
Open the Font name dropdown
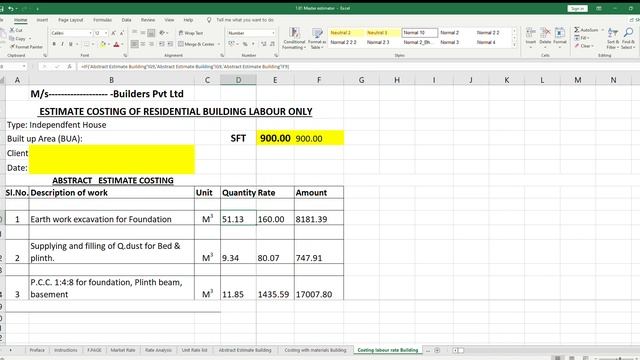pyautogui.click(x=90, y=33)
